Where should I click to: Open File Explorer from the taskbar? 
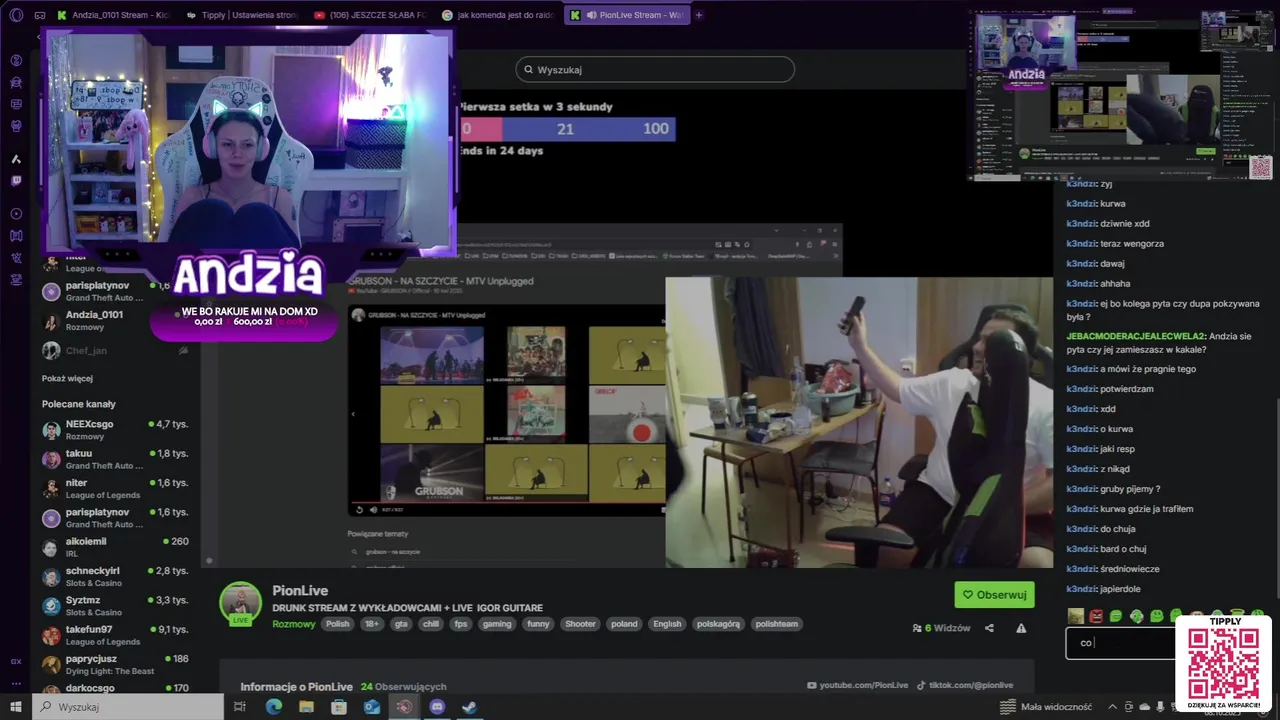[307, 707]
